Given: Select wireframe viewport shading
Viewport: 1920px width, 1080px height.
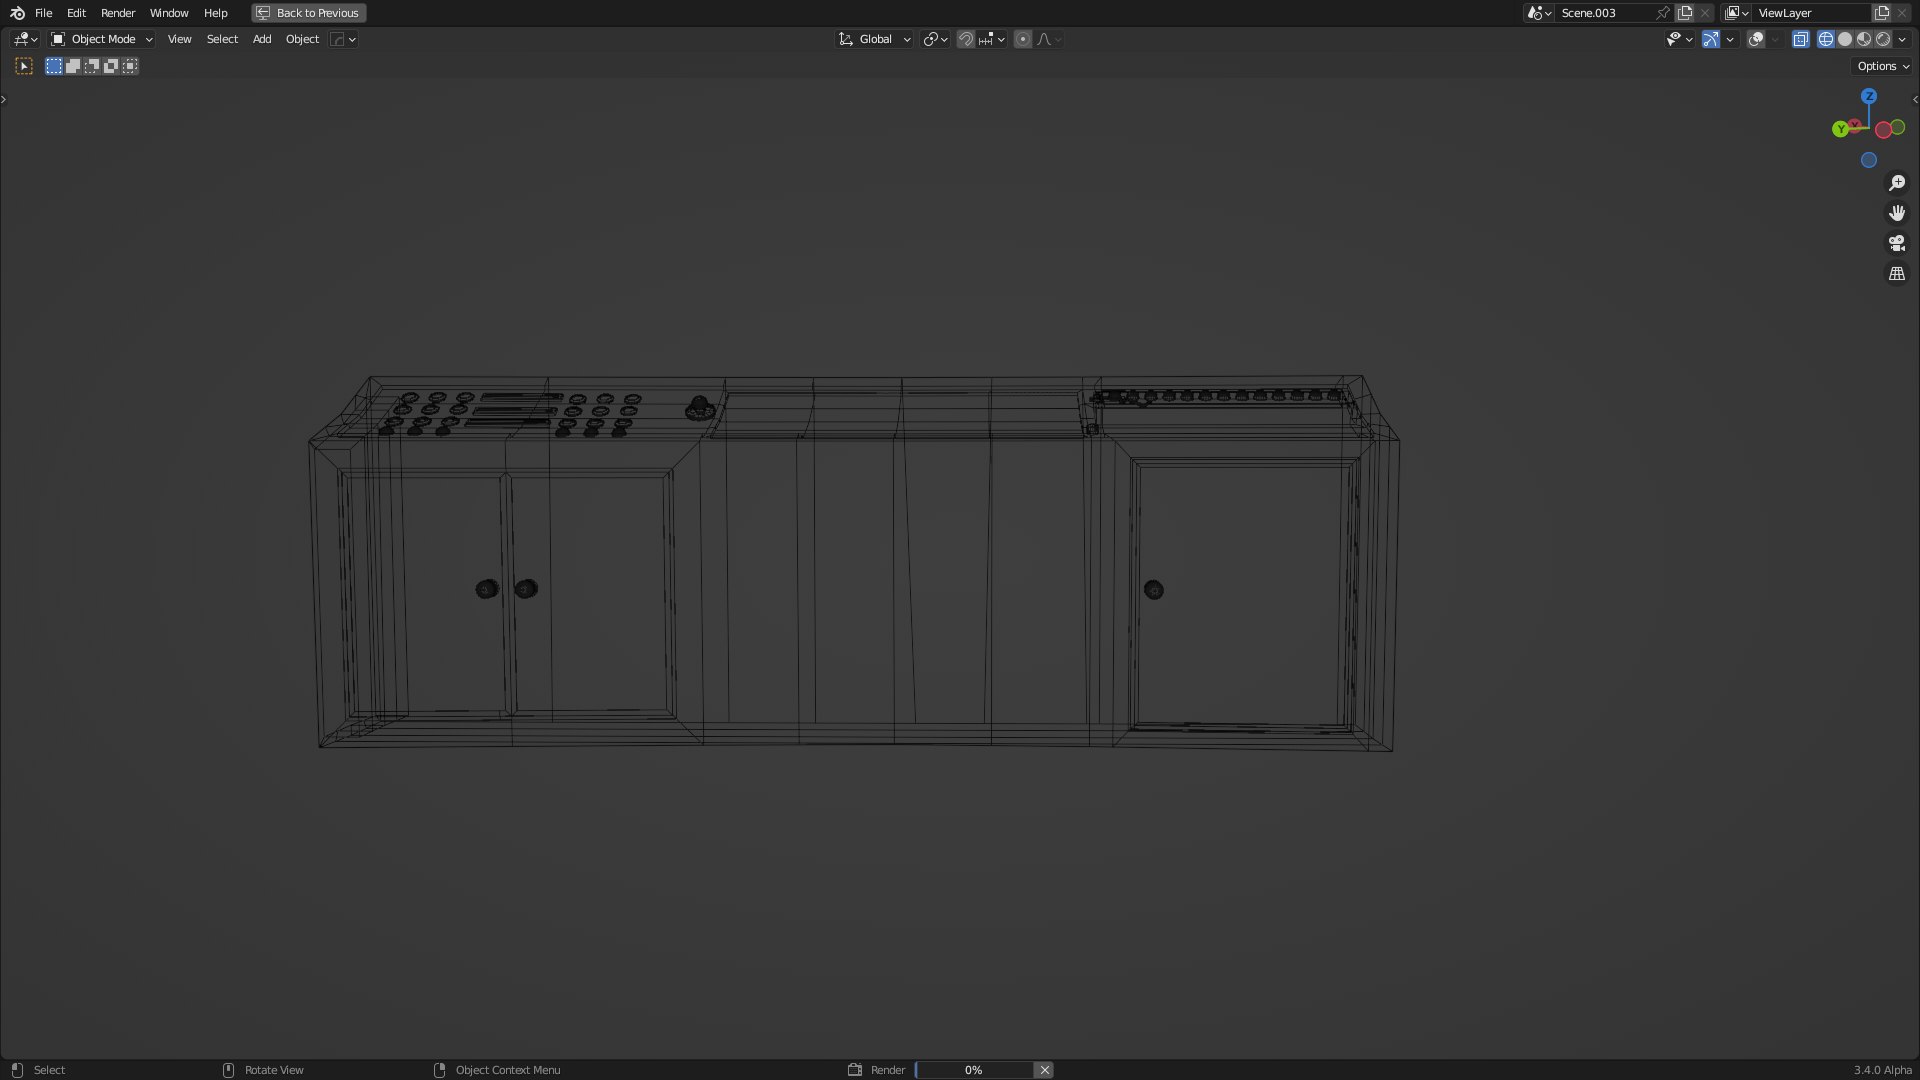Looking at the screenshot, I should (x=1826, y=39).
